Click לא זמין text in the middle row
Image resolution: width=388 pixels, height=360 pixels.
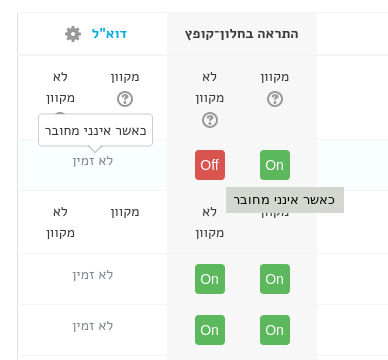coord(93,275)
